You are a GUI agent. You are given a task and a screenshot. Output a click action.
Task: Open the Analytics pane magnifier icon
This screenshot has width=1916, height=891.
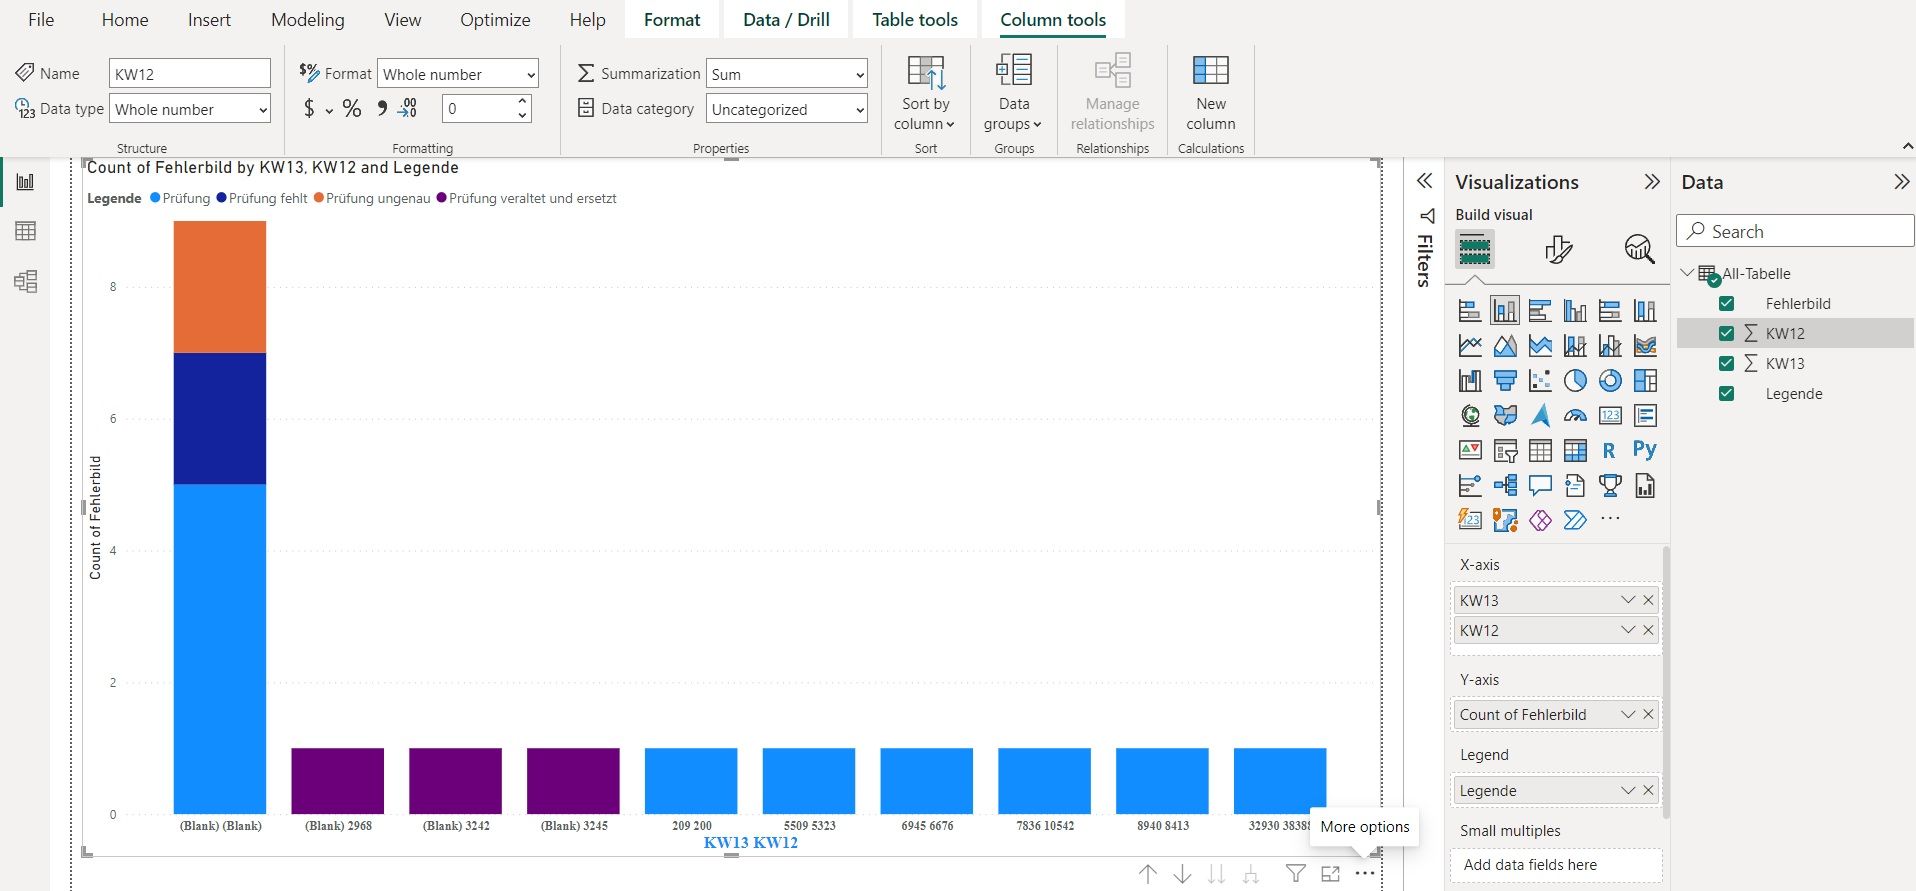pyautogui.click(x=1639, y=248)
